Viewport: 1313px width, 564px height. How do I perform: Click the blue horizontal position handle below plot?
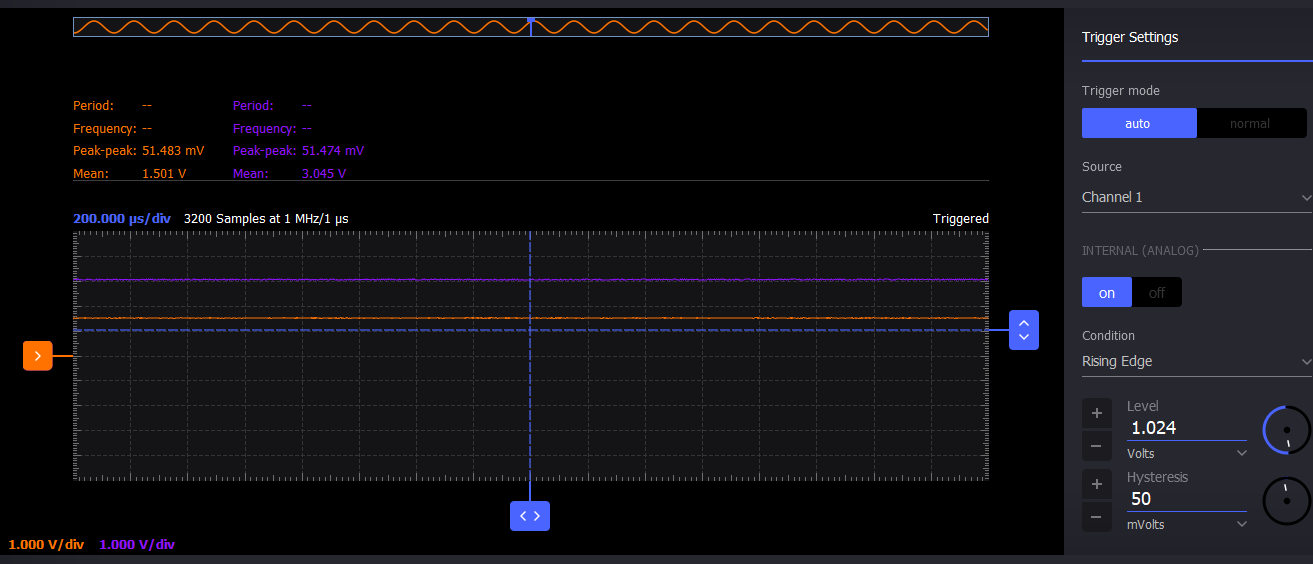click(x=529, y=516)
